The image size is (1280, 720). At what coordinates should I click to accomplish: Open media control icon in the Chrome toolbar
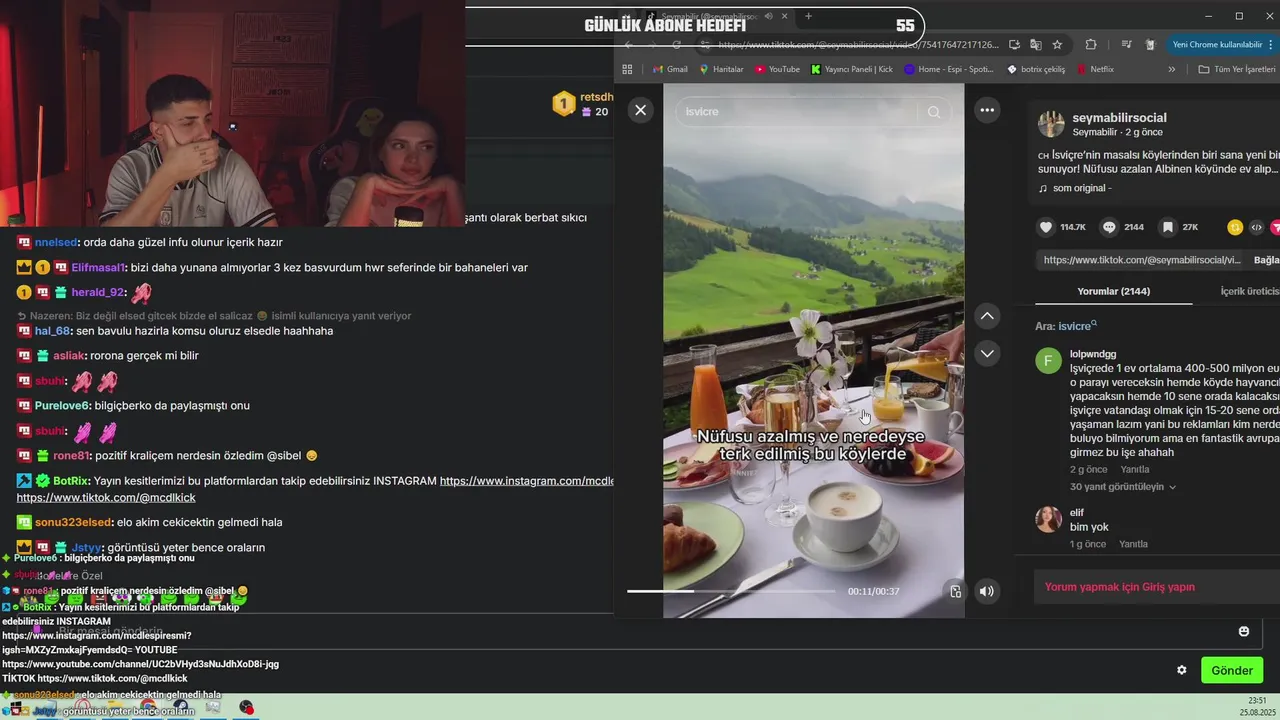click(x=1127, y=45)
